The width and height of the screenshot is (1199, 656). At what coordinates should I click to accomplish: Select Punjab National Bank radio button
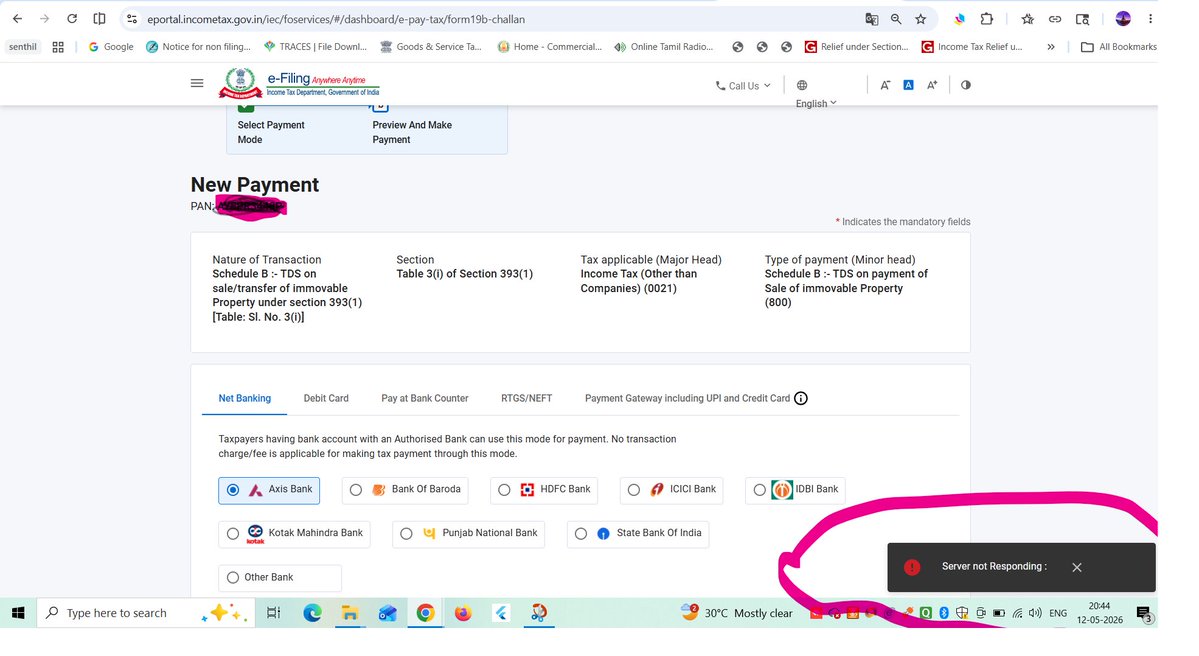(406, 534)
